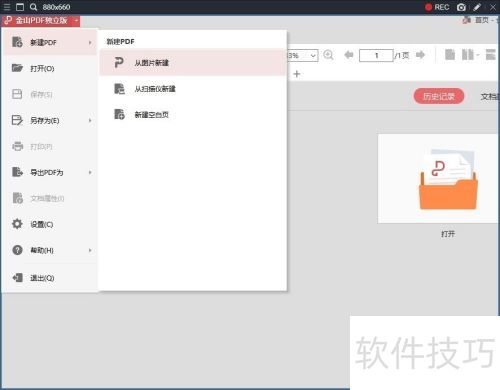Image resolution: width=500 pixels, height=390 pixels.
Task: Expand the 新建PDF submenu arrow
Action: [x=90, y=43]
